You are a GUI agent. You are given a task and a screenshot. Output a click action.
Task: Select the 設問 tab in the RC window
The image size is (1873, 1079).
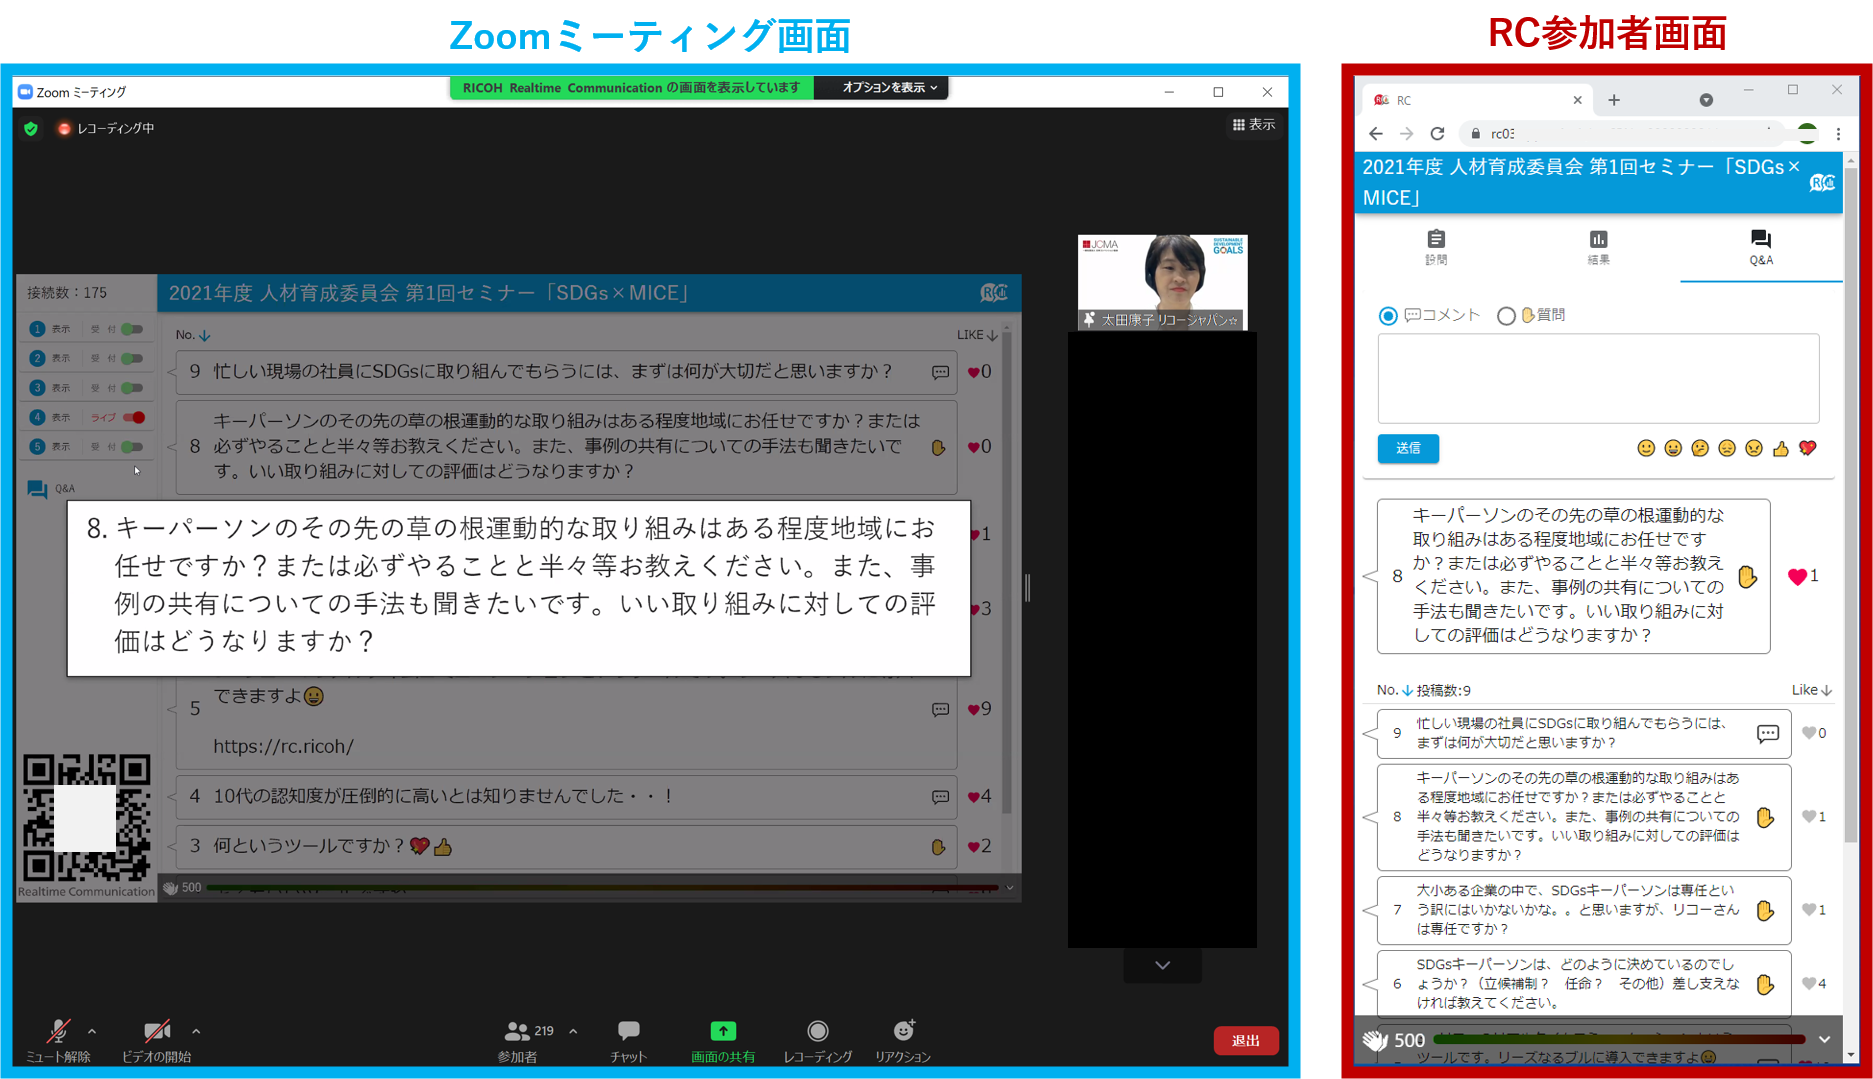point(1436,246)
